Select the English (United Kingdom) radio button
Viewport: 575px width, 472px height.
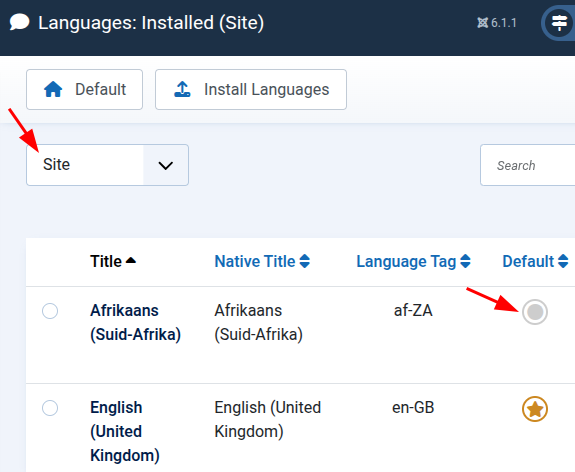50,408
